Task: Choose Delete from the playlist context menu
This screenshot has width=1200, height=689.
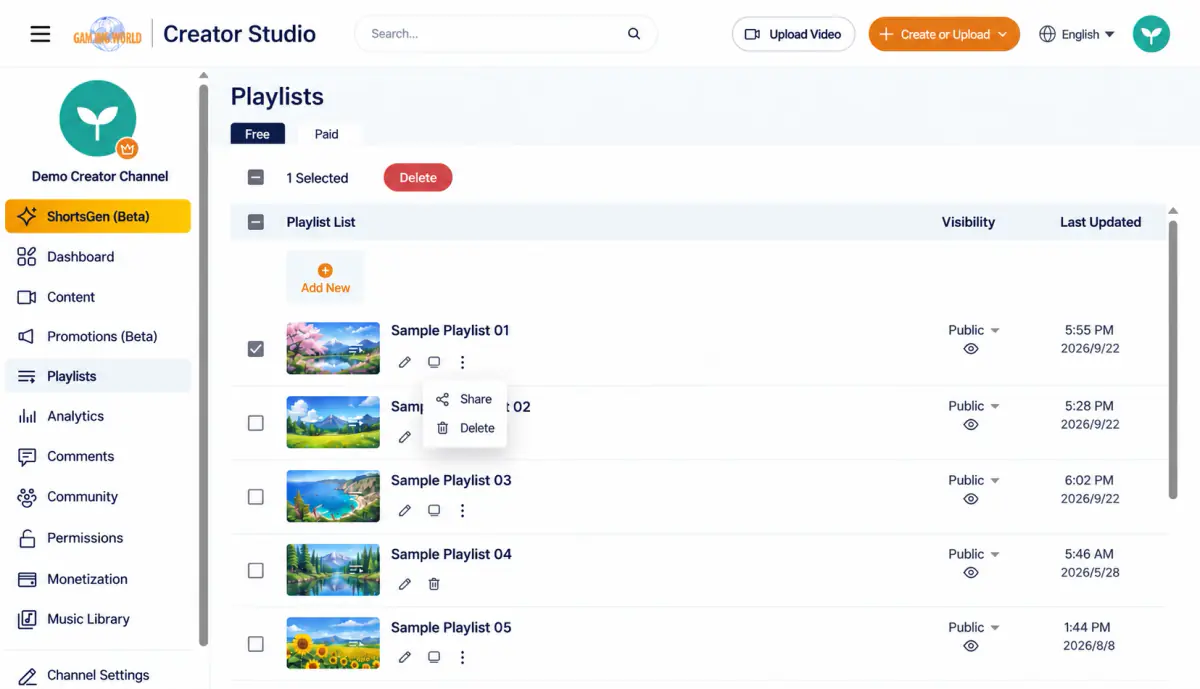Action: tap(465, 428)
